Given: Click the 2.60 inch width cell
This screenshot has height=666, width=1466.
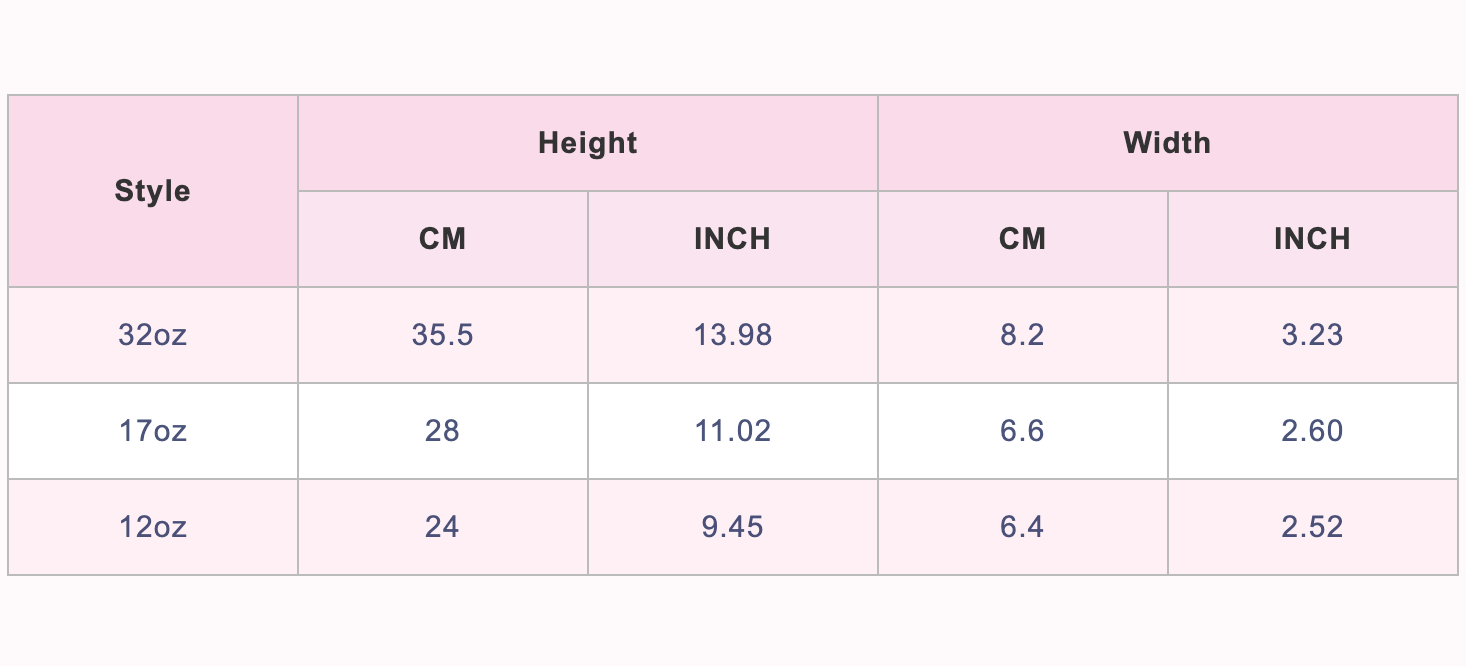Looking at the screenshot, I should click(x=1312, y=431).
